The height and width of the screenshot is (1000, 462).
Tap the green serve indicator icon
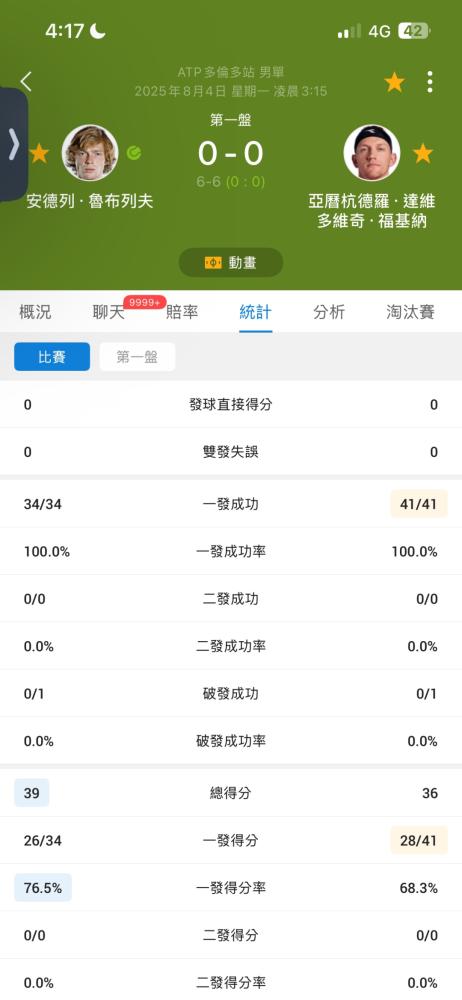point(134,153)
